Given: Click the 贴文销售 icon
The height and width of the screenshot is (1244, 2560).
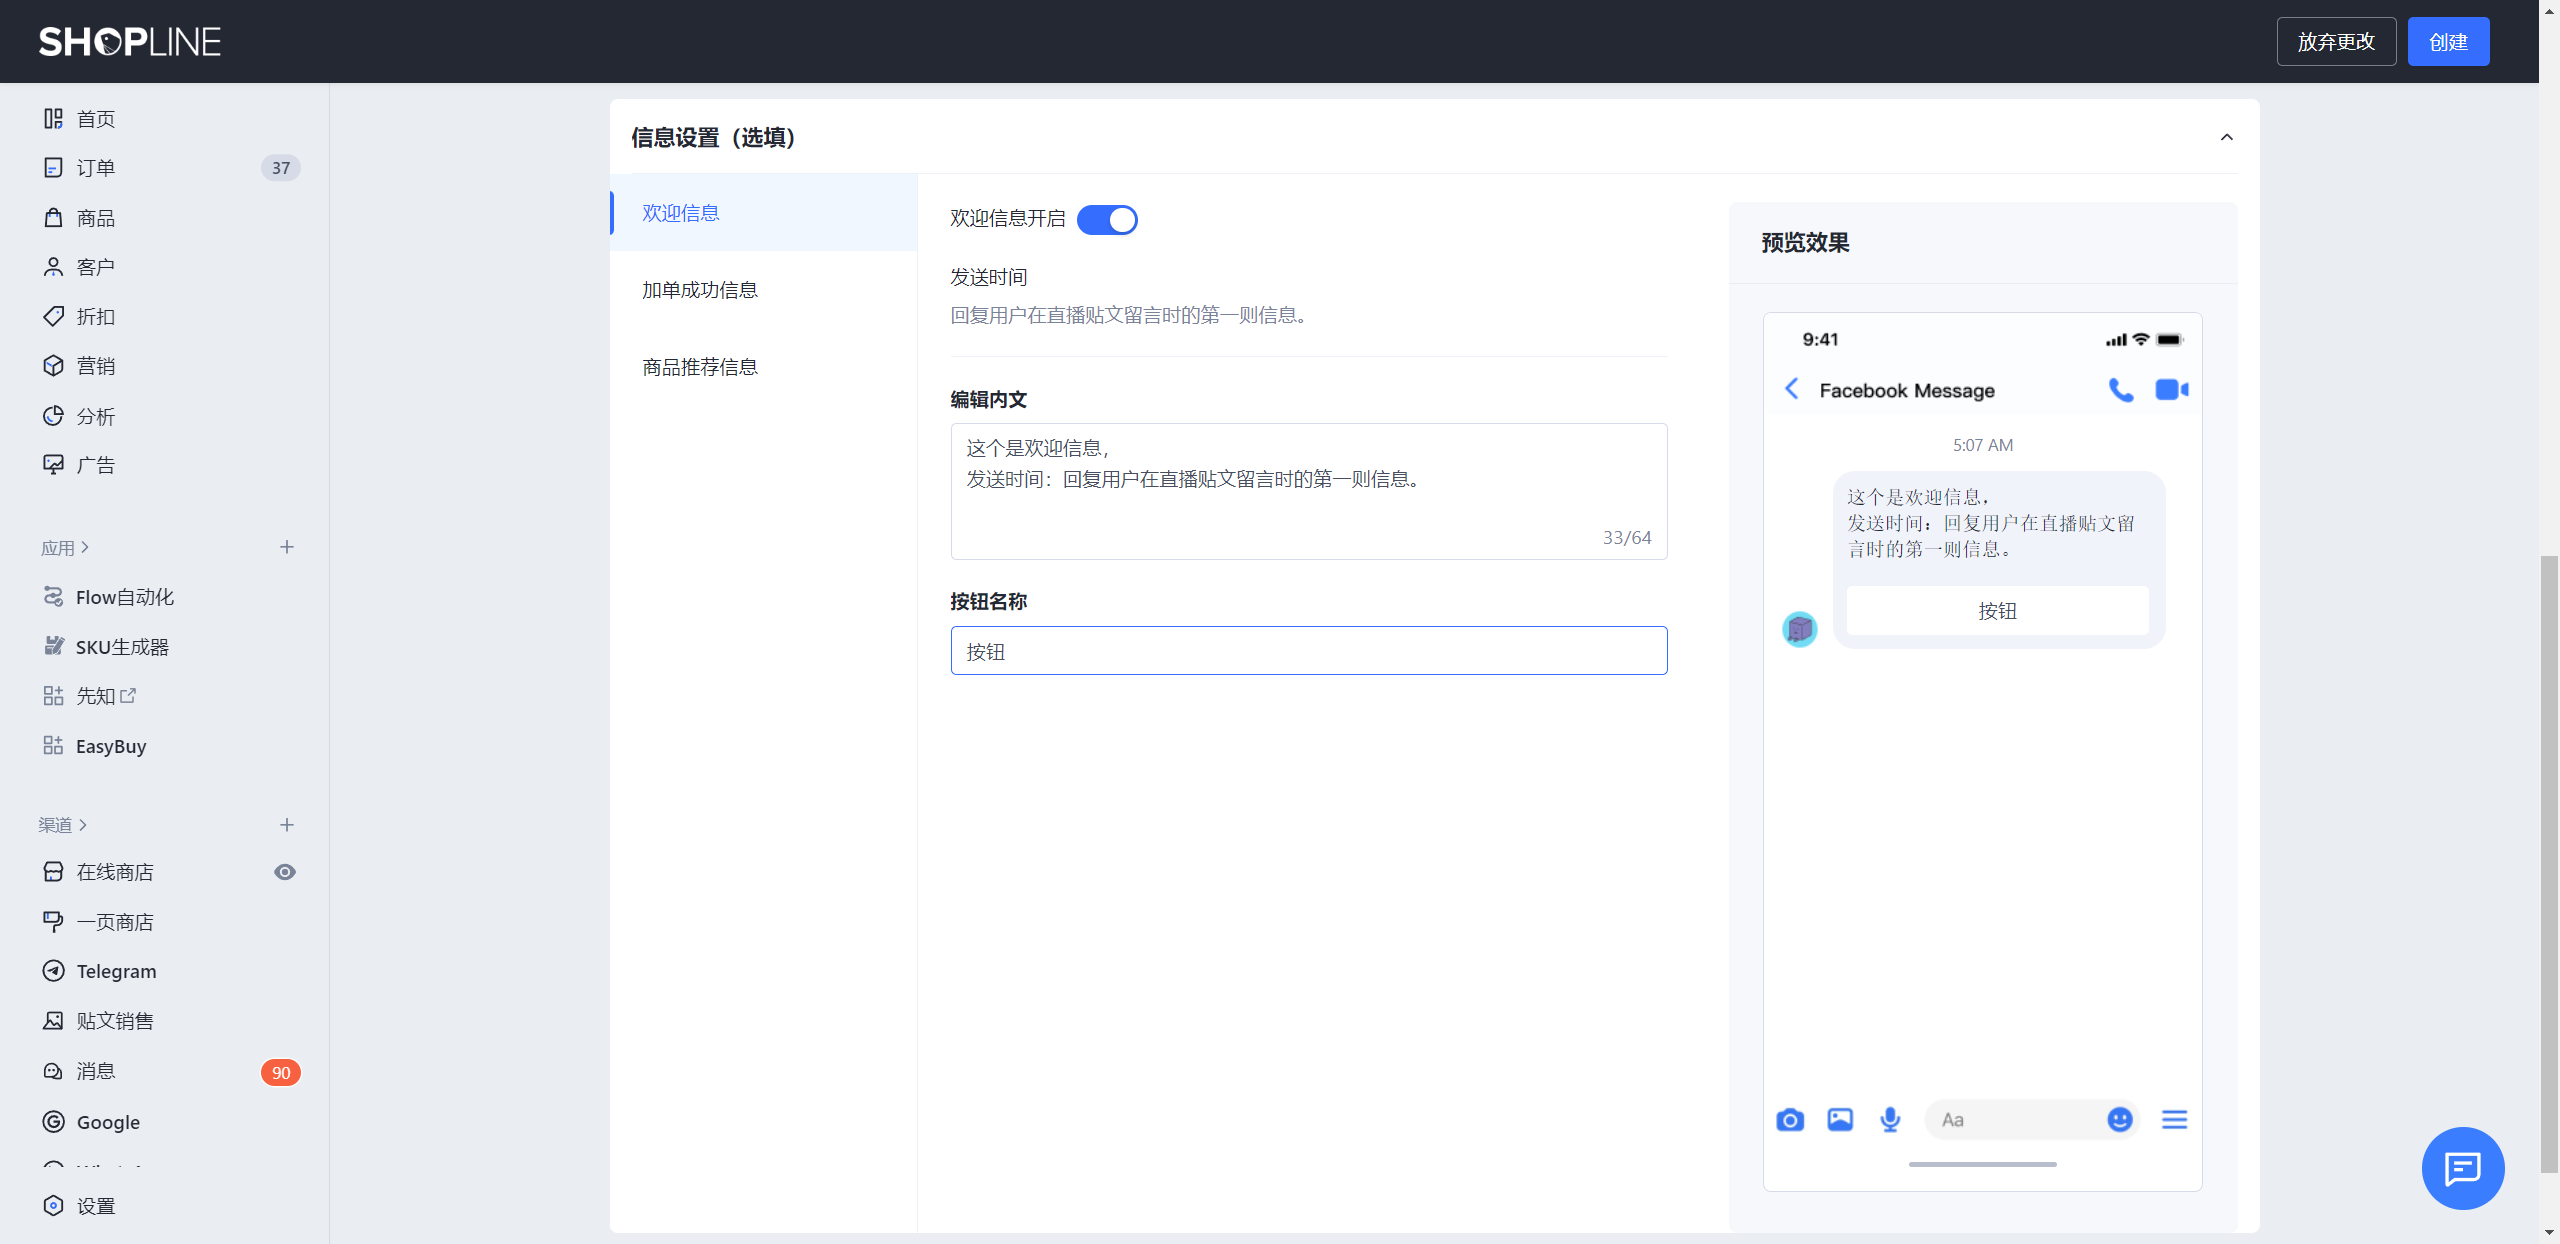Looking at the screenshot, I should 53,1021.
